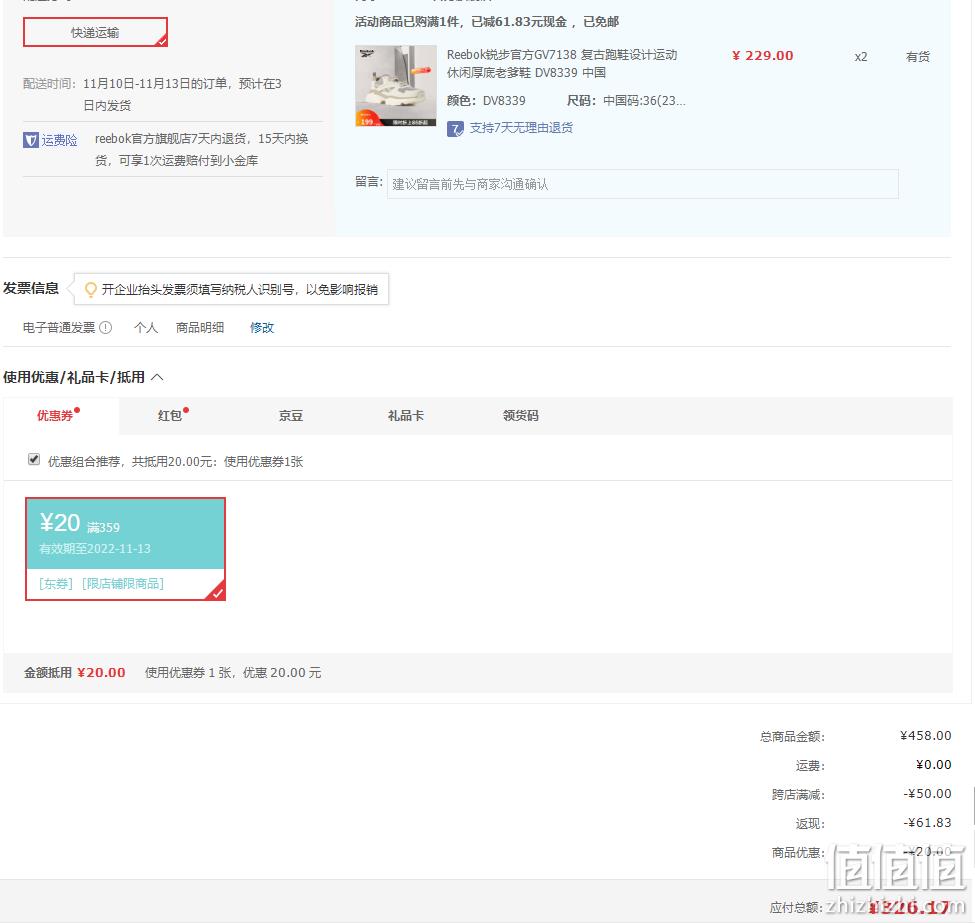The image size is (975, 923).
Task: Click the 总商品金额 value ¥458.00
Action: (925, 736)
